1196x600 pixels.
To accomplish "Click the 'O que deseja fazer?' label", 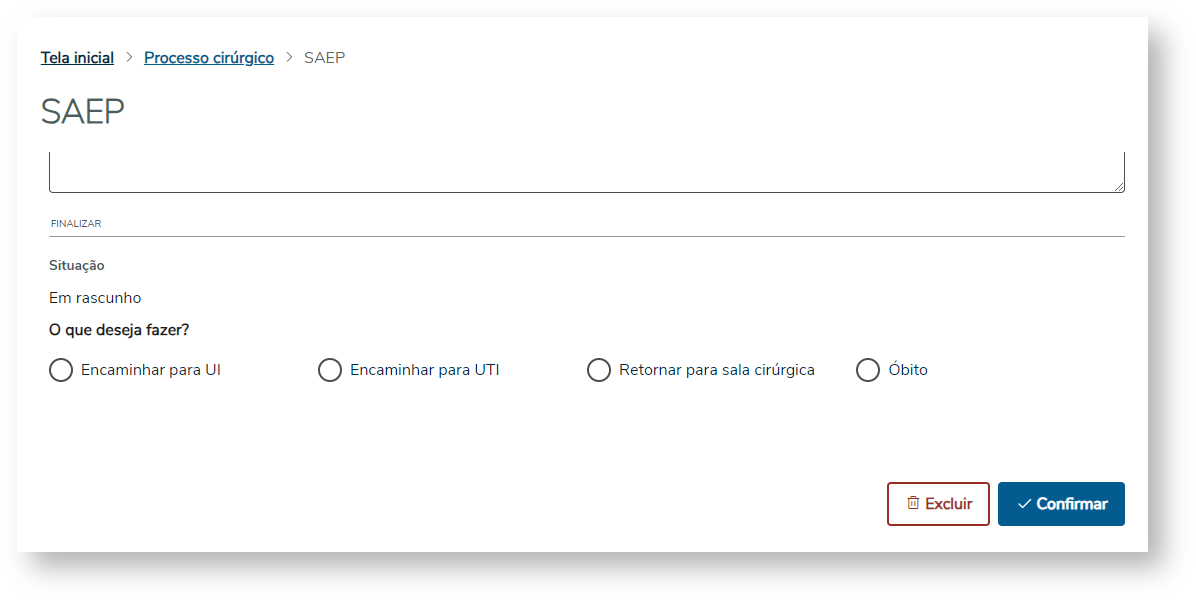I will [119, 330].
